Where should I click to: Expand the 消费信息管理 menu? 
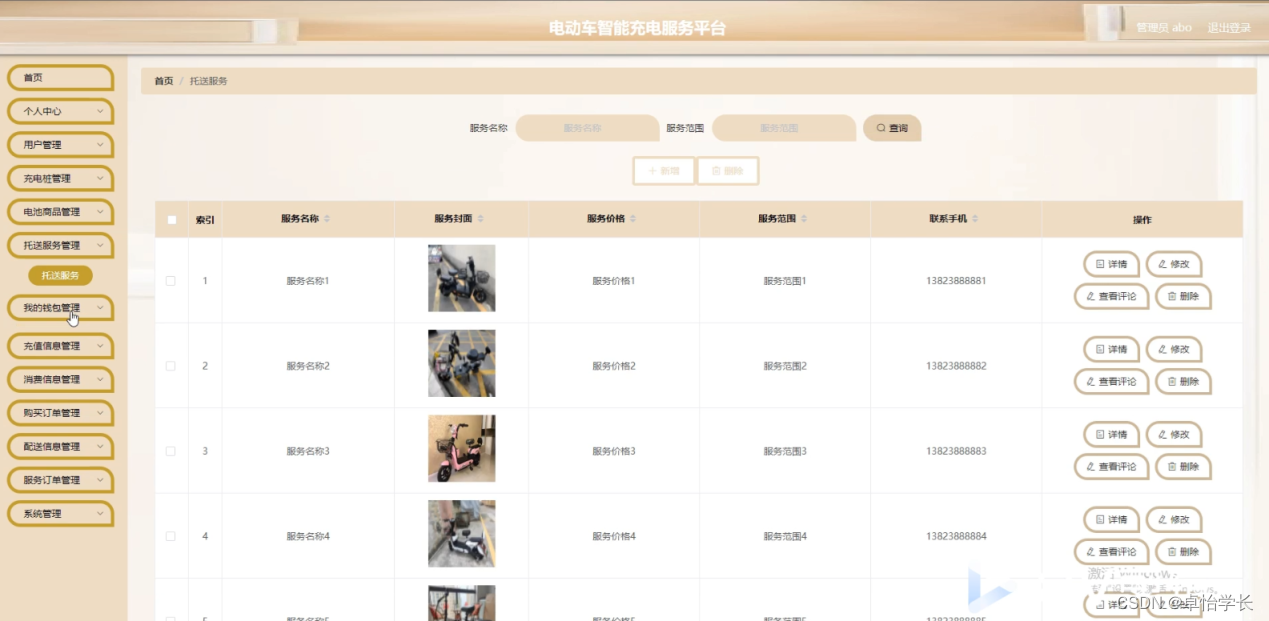[x=60, y=379]
